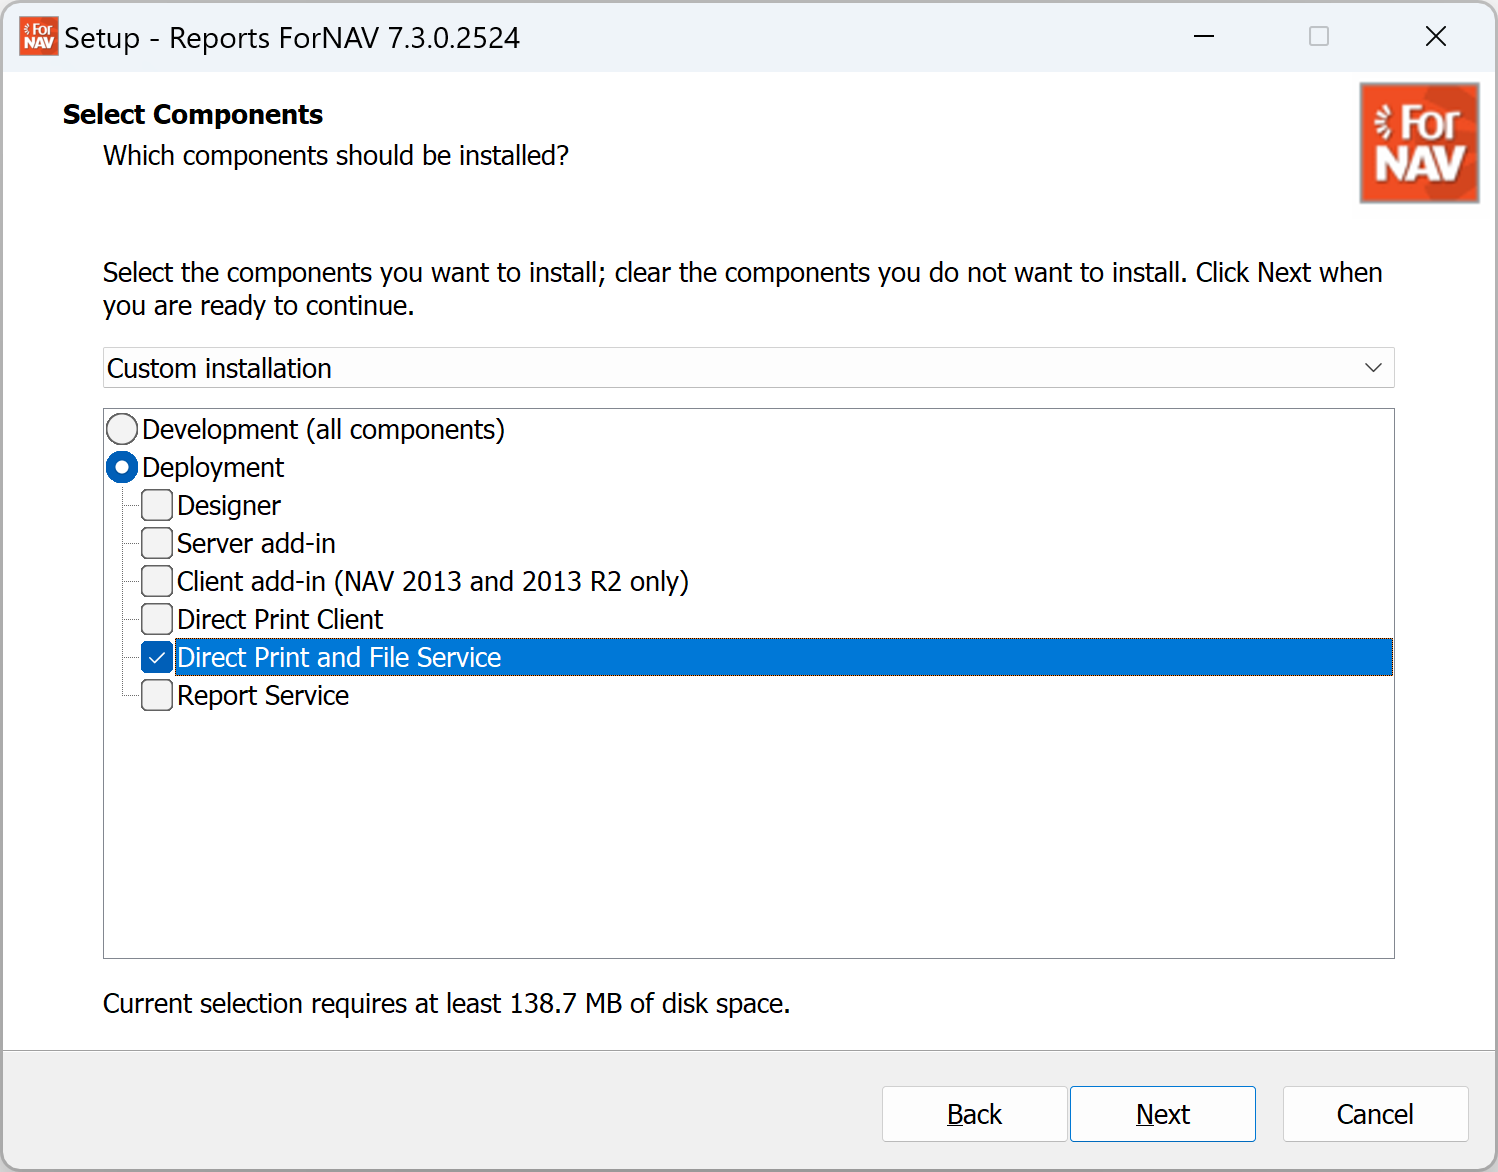Click the 'Client add-in (NAV 2013 and 2013 R2 only)' label
The height and width of the screenshot is (1172, 1498).
coord(433,581)
